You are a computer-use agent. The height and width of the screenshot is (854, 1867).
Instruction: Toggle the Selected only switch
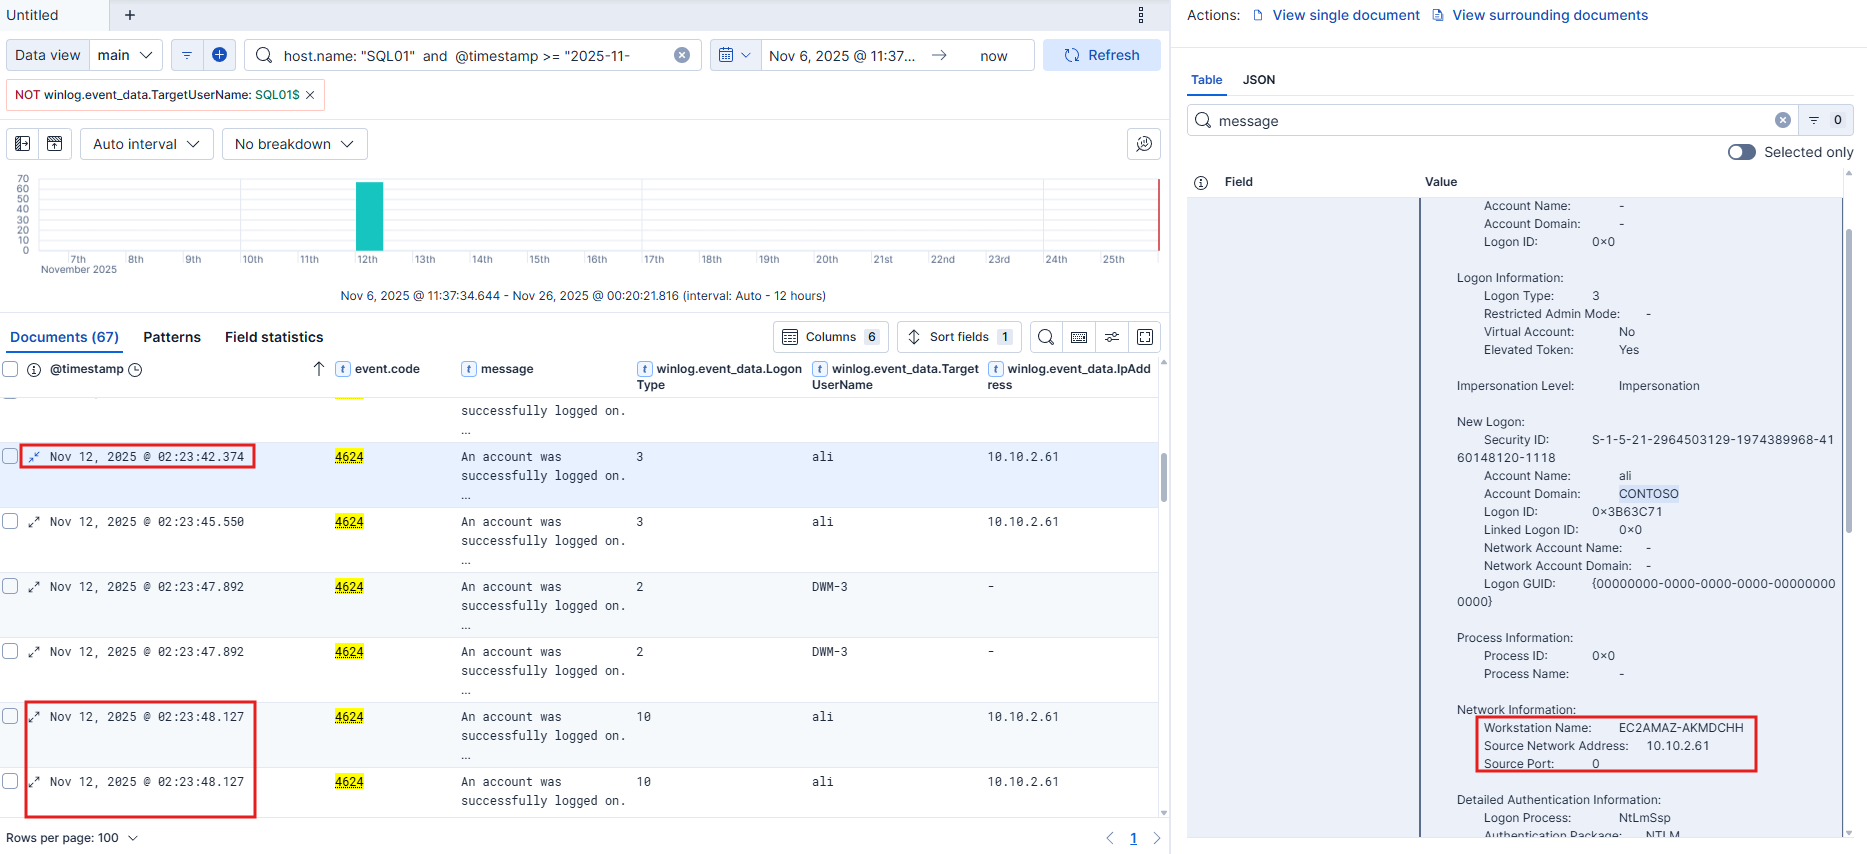[x=1741, y=152]
